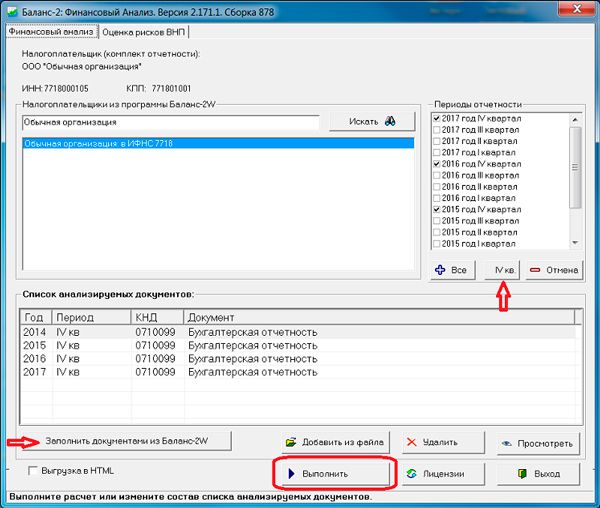Check 2015 год I квартал period

pyautogui.click(x=437, y=244)
